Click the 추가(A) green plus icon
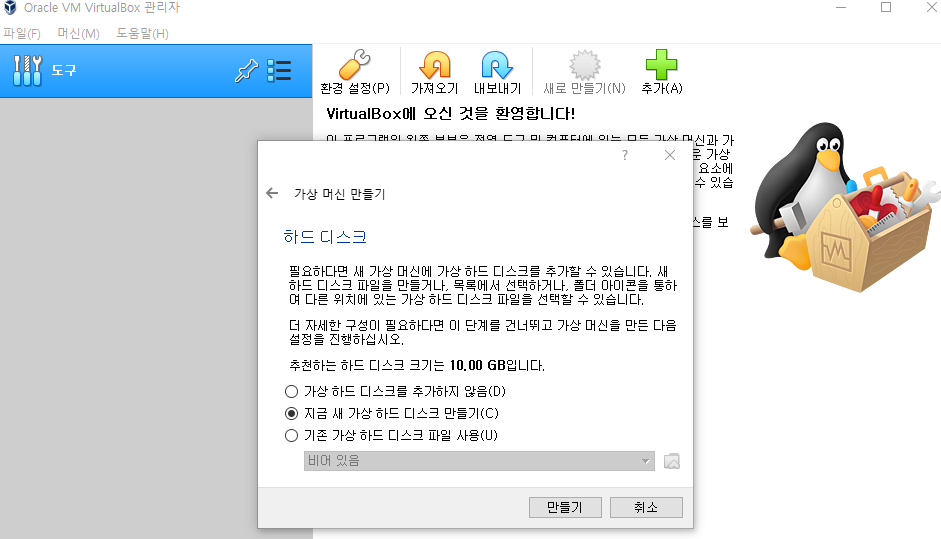 661,72
